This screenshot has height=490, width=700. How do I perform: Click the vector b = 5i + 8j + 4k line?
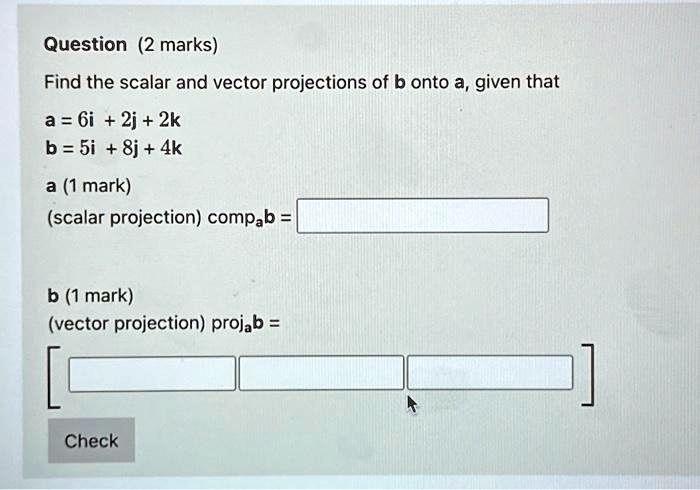114,148
